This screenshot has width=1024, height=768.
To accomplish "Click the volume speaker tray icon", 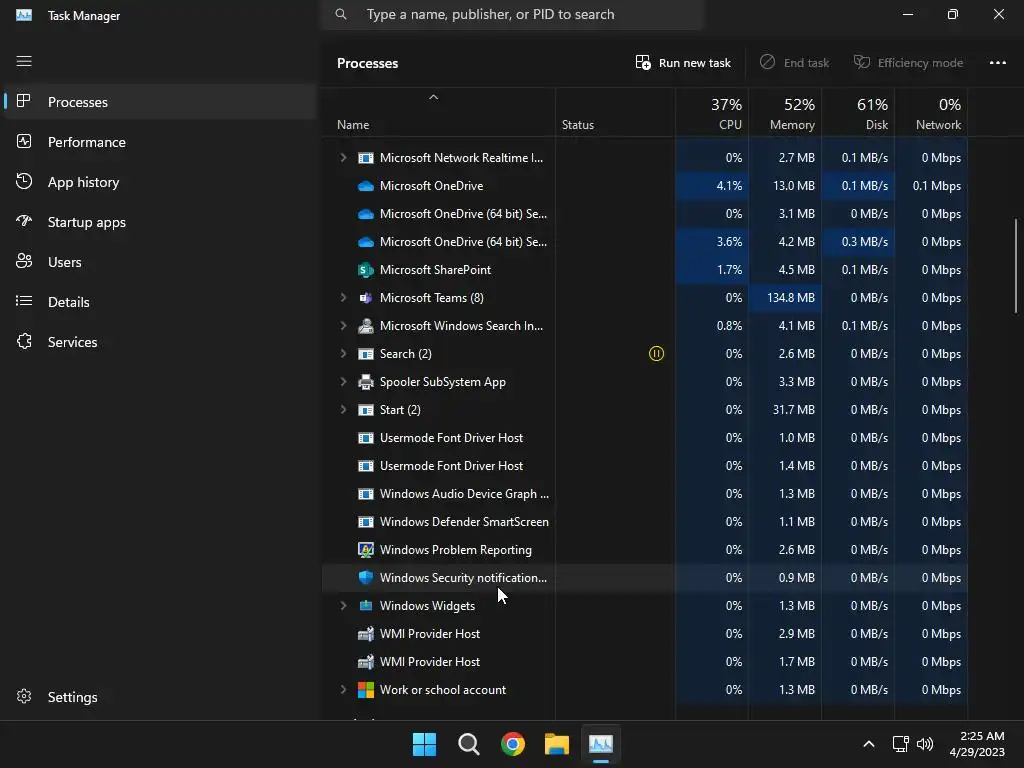I will [925, 744].
